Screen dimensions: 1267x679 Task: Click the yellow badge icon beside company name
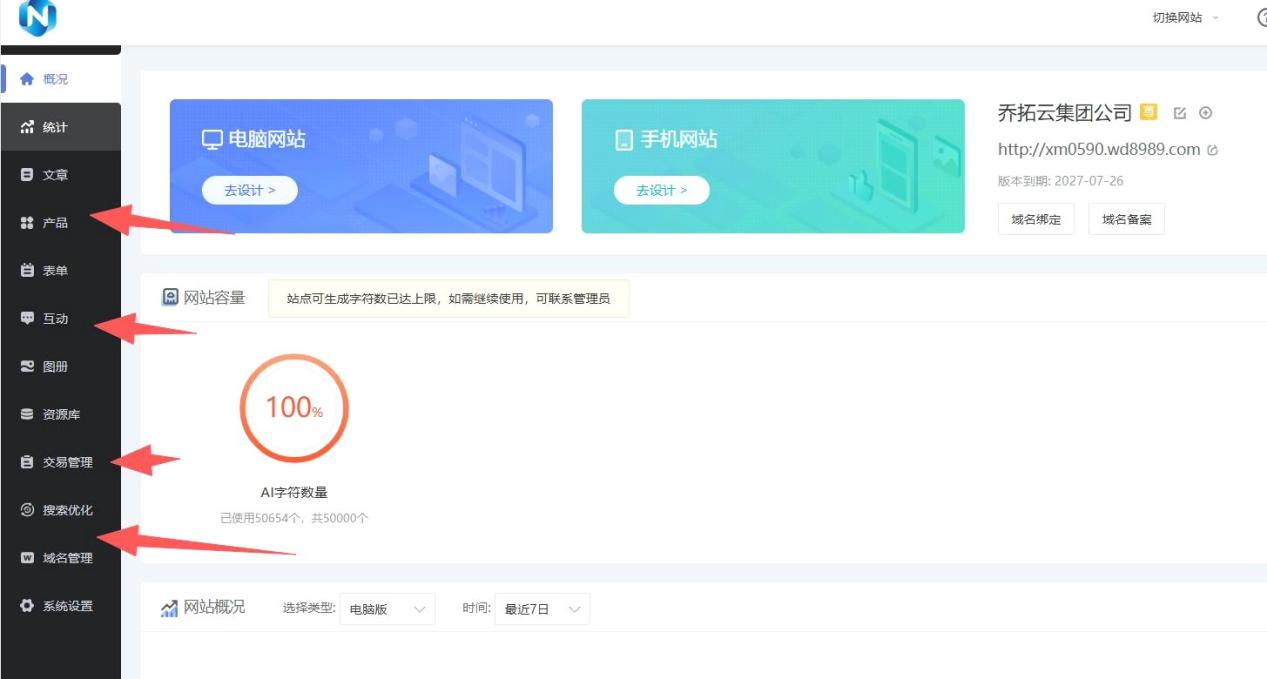click(1149, 112)
